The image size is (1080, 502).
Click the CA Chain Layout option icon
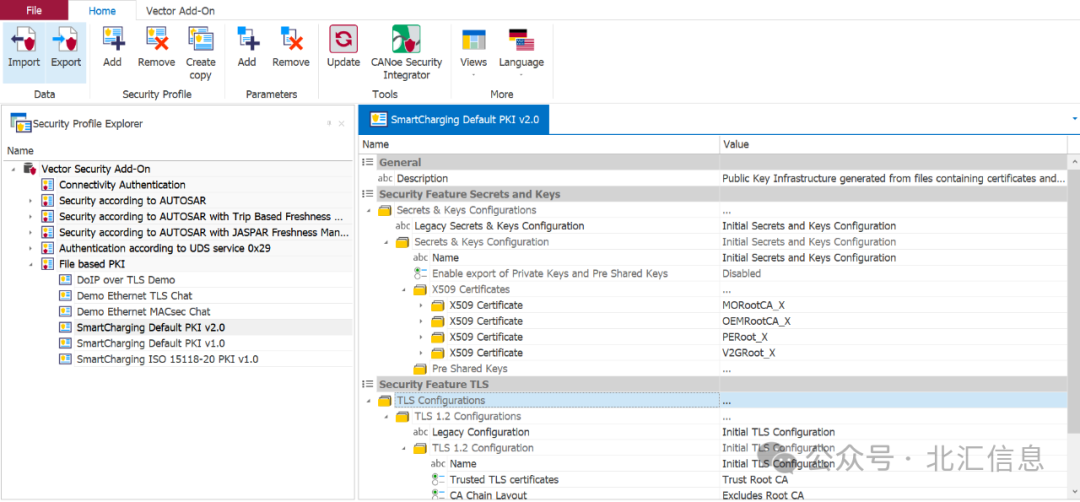(437, 495)
